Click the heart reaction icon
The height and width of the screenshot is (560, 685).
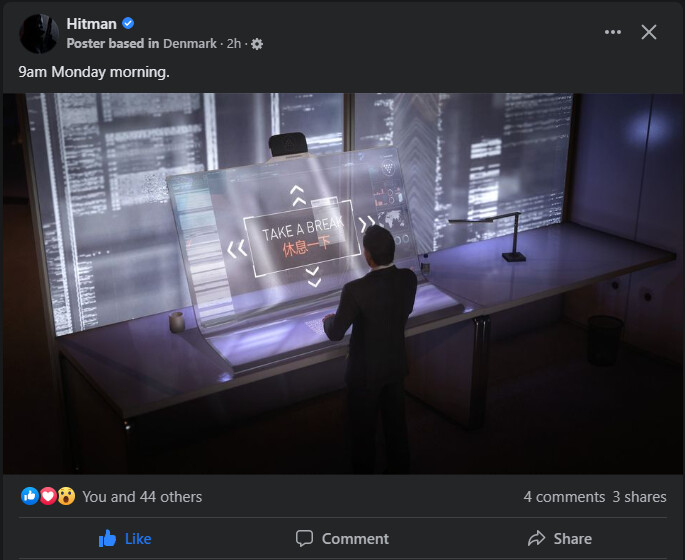[x=48, y=496]
